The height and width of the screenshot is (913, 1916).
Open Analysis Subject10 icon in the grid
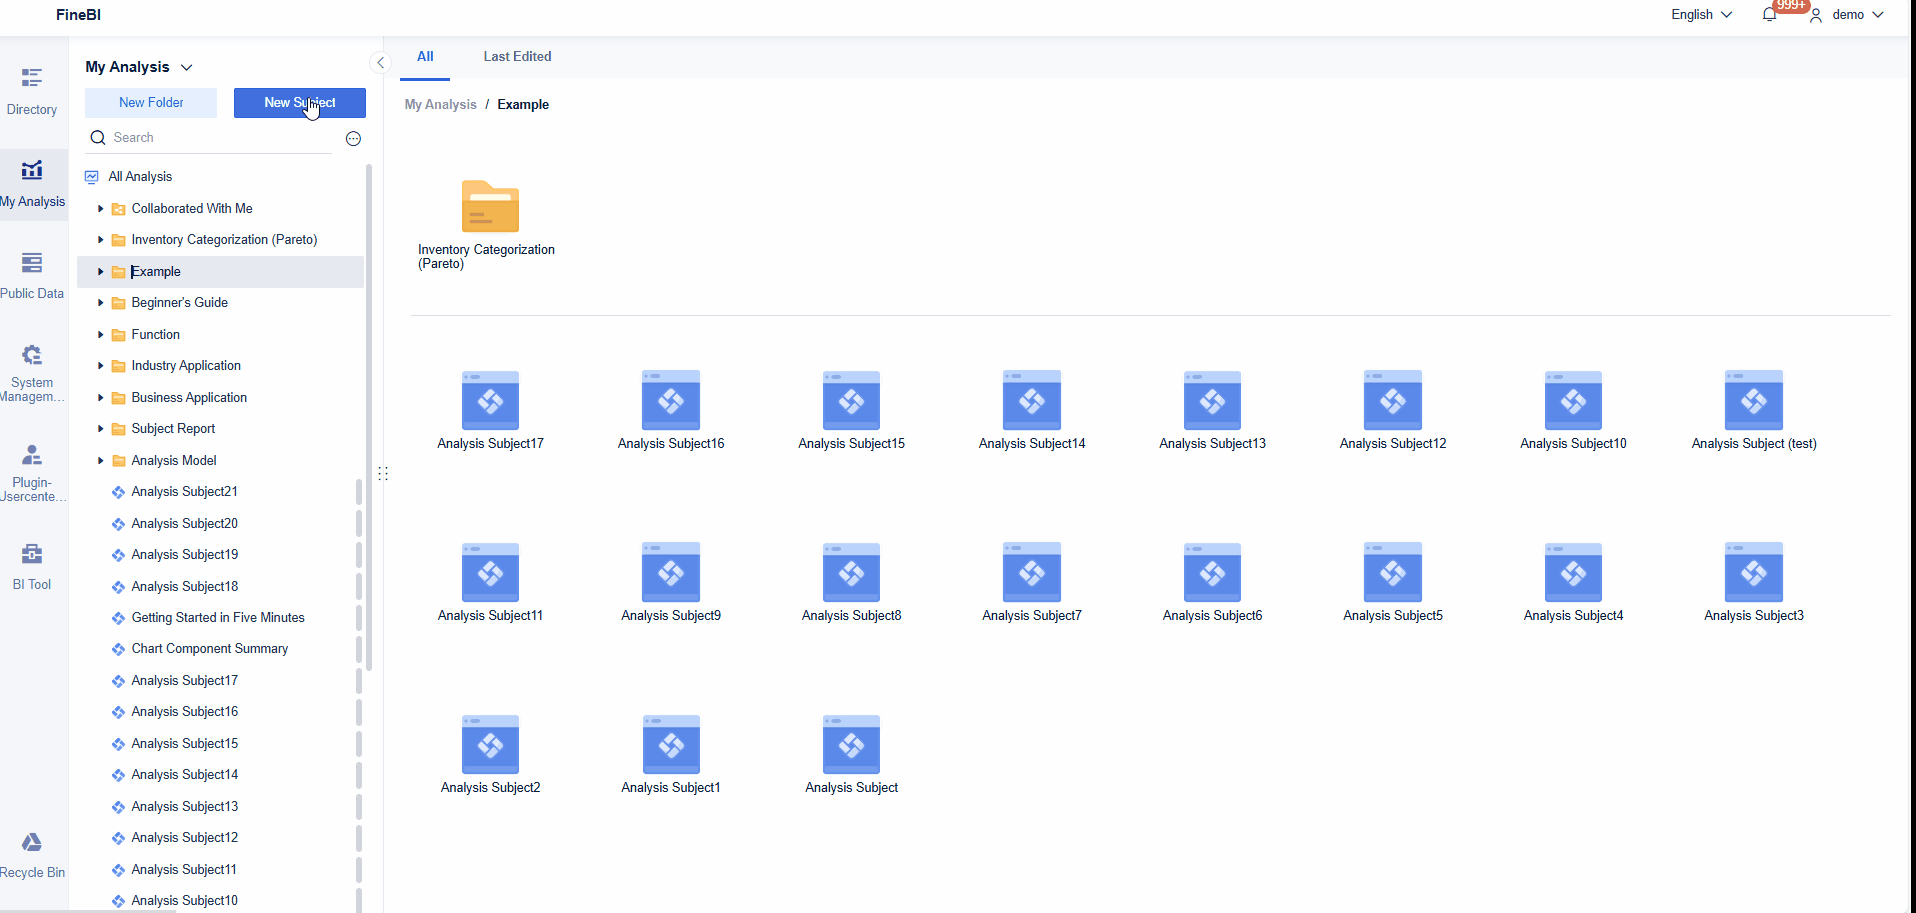tap(1573, 401)
